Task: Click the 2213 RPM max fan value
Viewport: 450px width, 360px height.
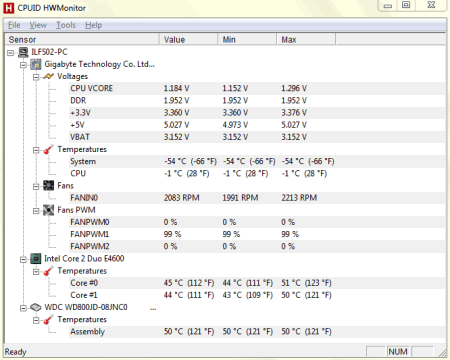Action: click(x=299, y=198)
